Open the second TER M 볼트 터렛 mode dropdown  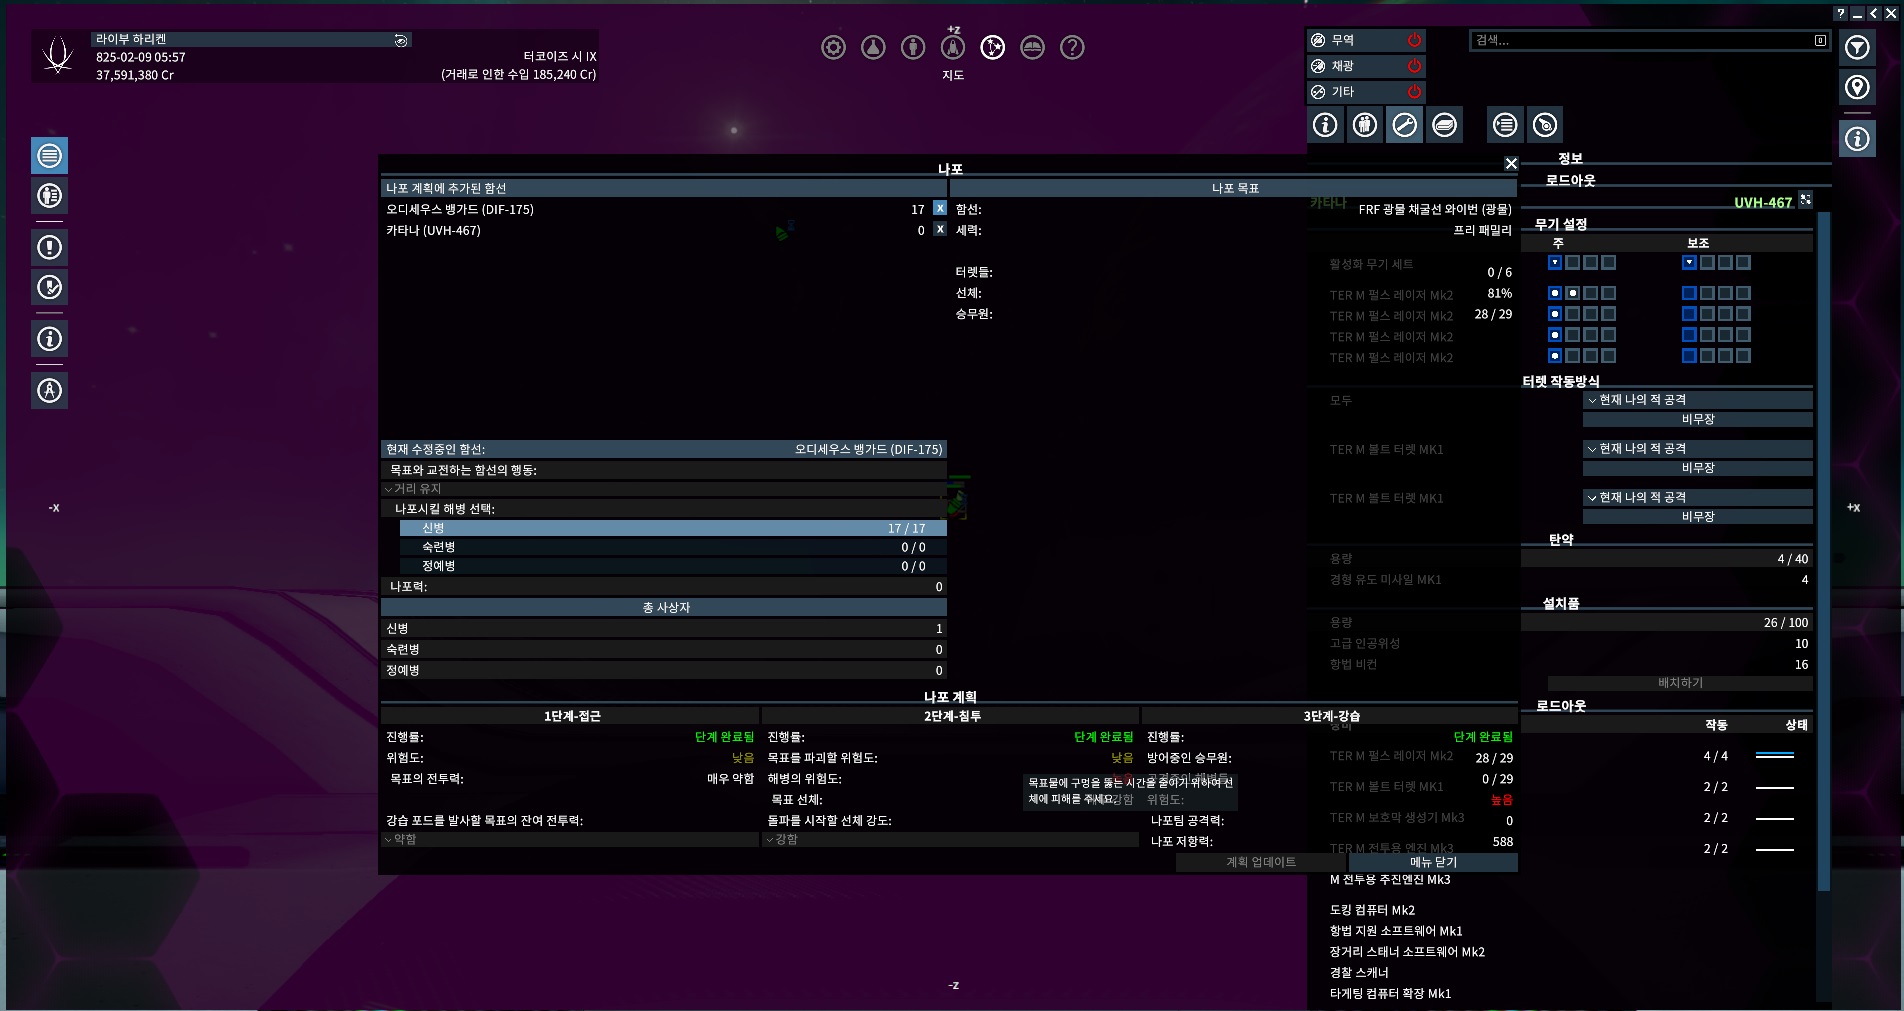tap(1698, 498)
